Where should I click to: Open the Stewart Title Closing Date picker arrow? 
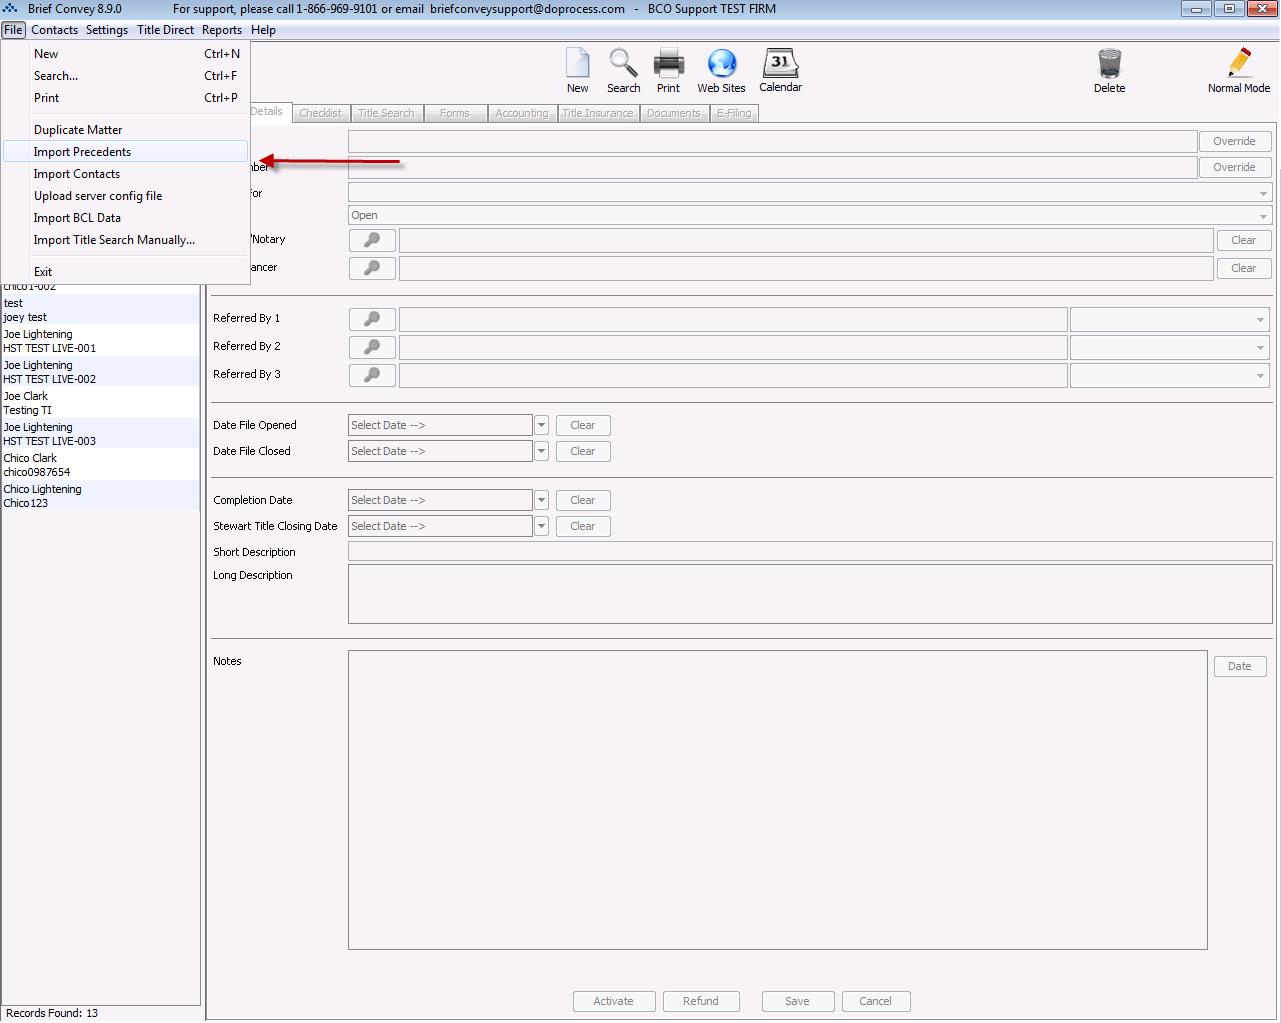(x=541, y=526)
